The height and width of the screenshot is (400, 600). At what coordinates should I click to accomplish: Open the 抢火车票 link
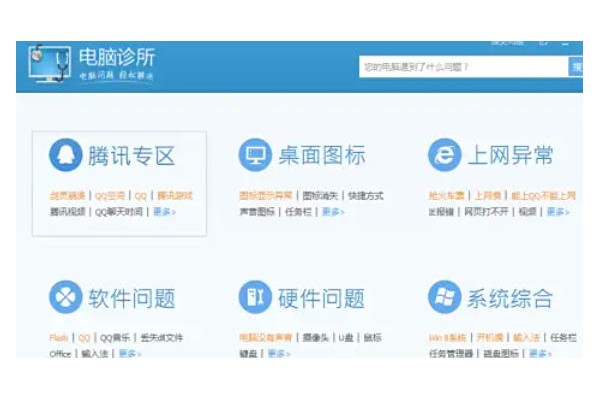446,196
